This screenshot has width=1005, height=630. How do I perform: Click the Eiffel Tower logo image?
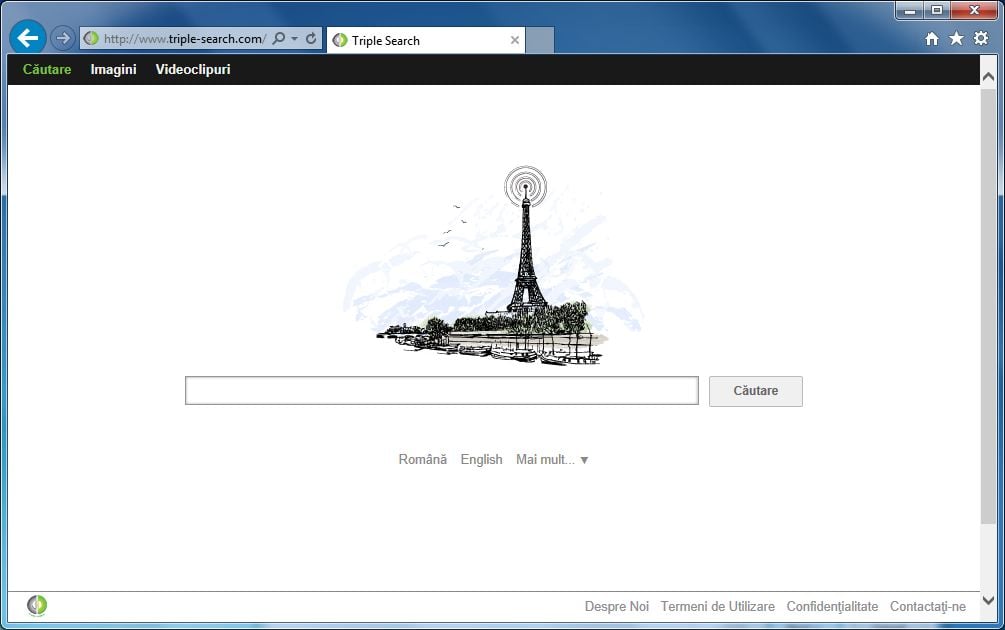pos(493,265)
